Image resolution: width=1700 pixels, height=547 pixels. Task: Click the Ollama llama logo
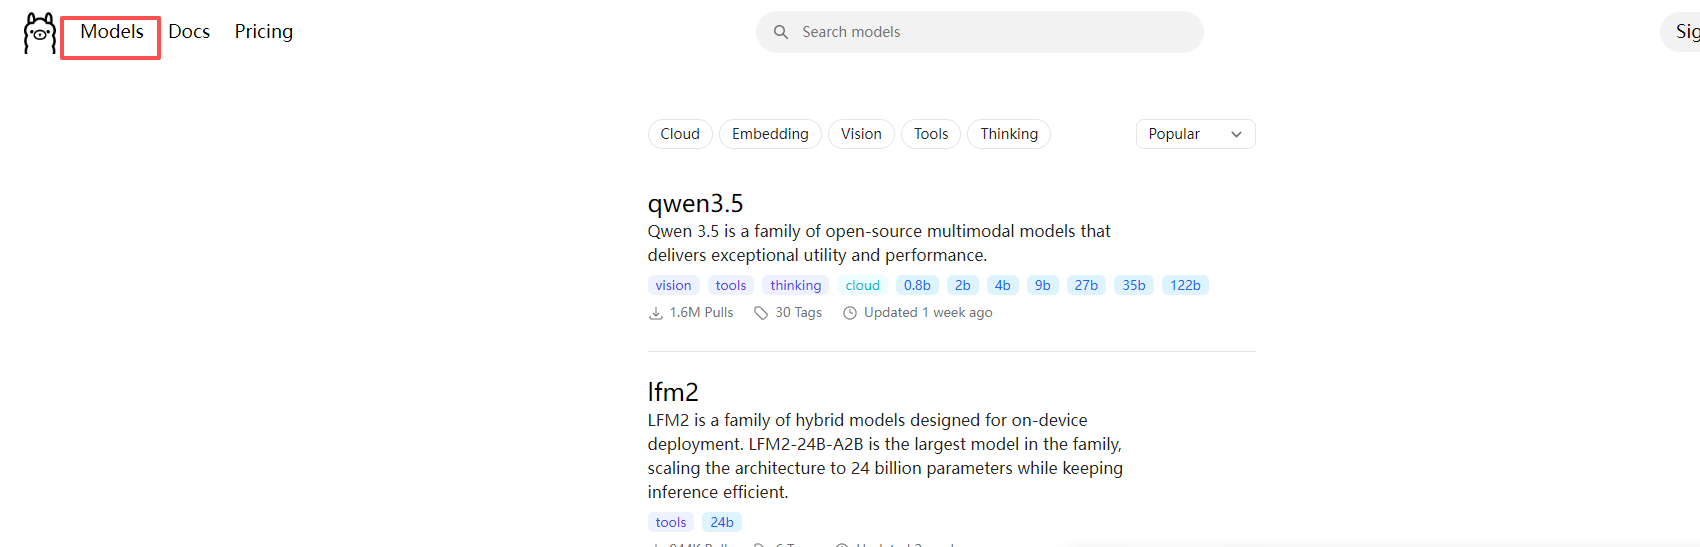(x=39, y=33)
